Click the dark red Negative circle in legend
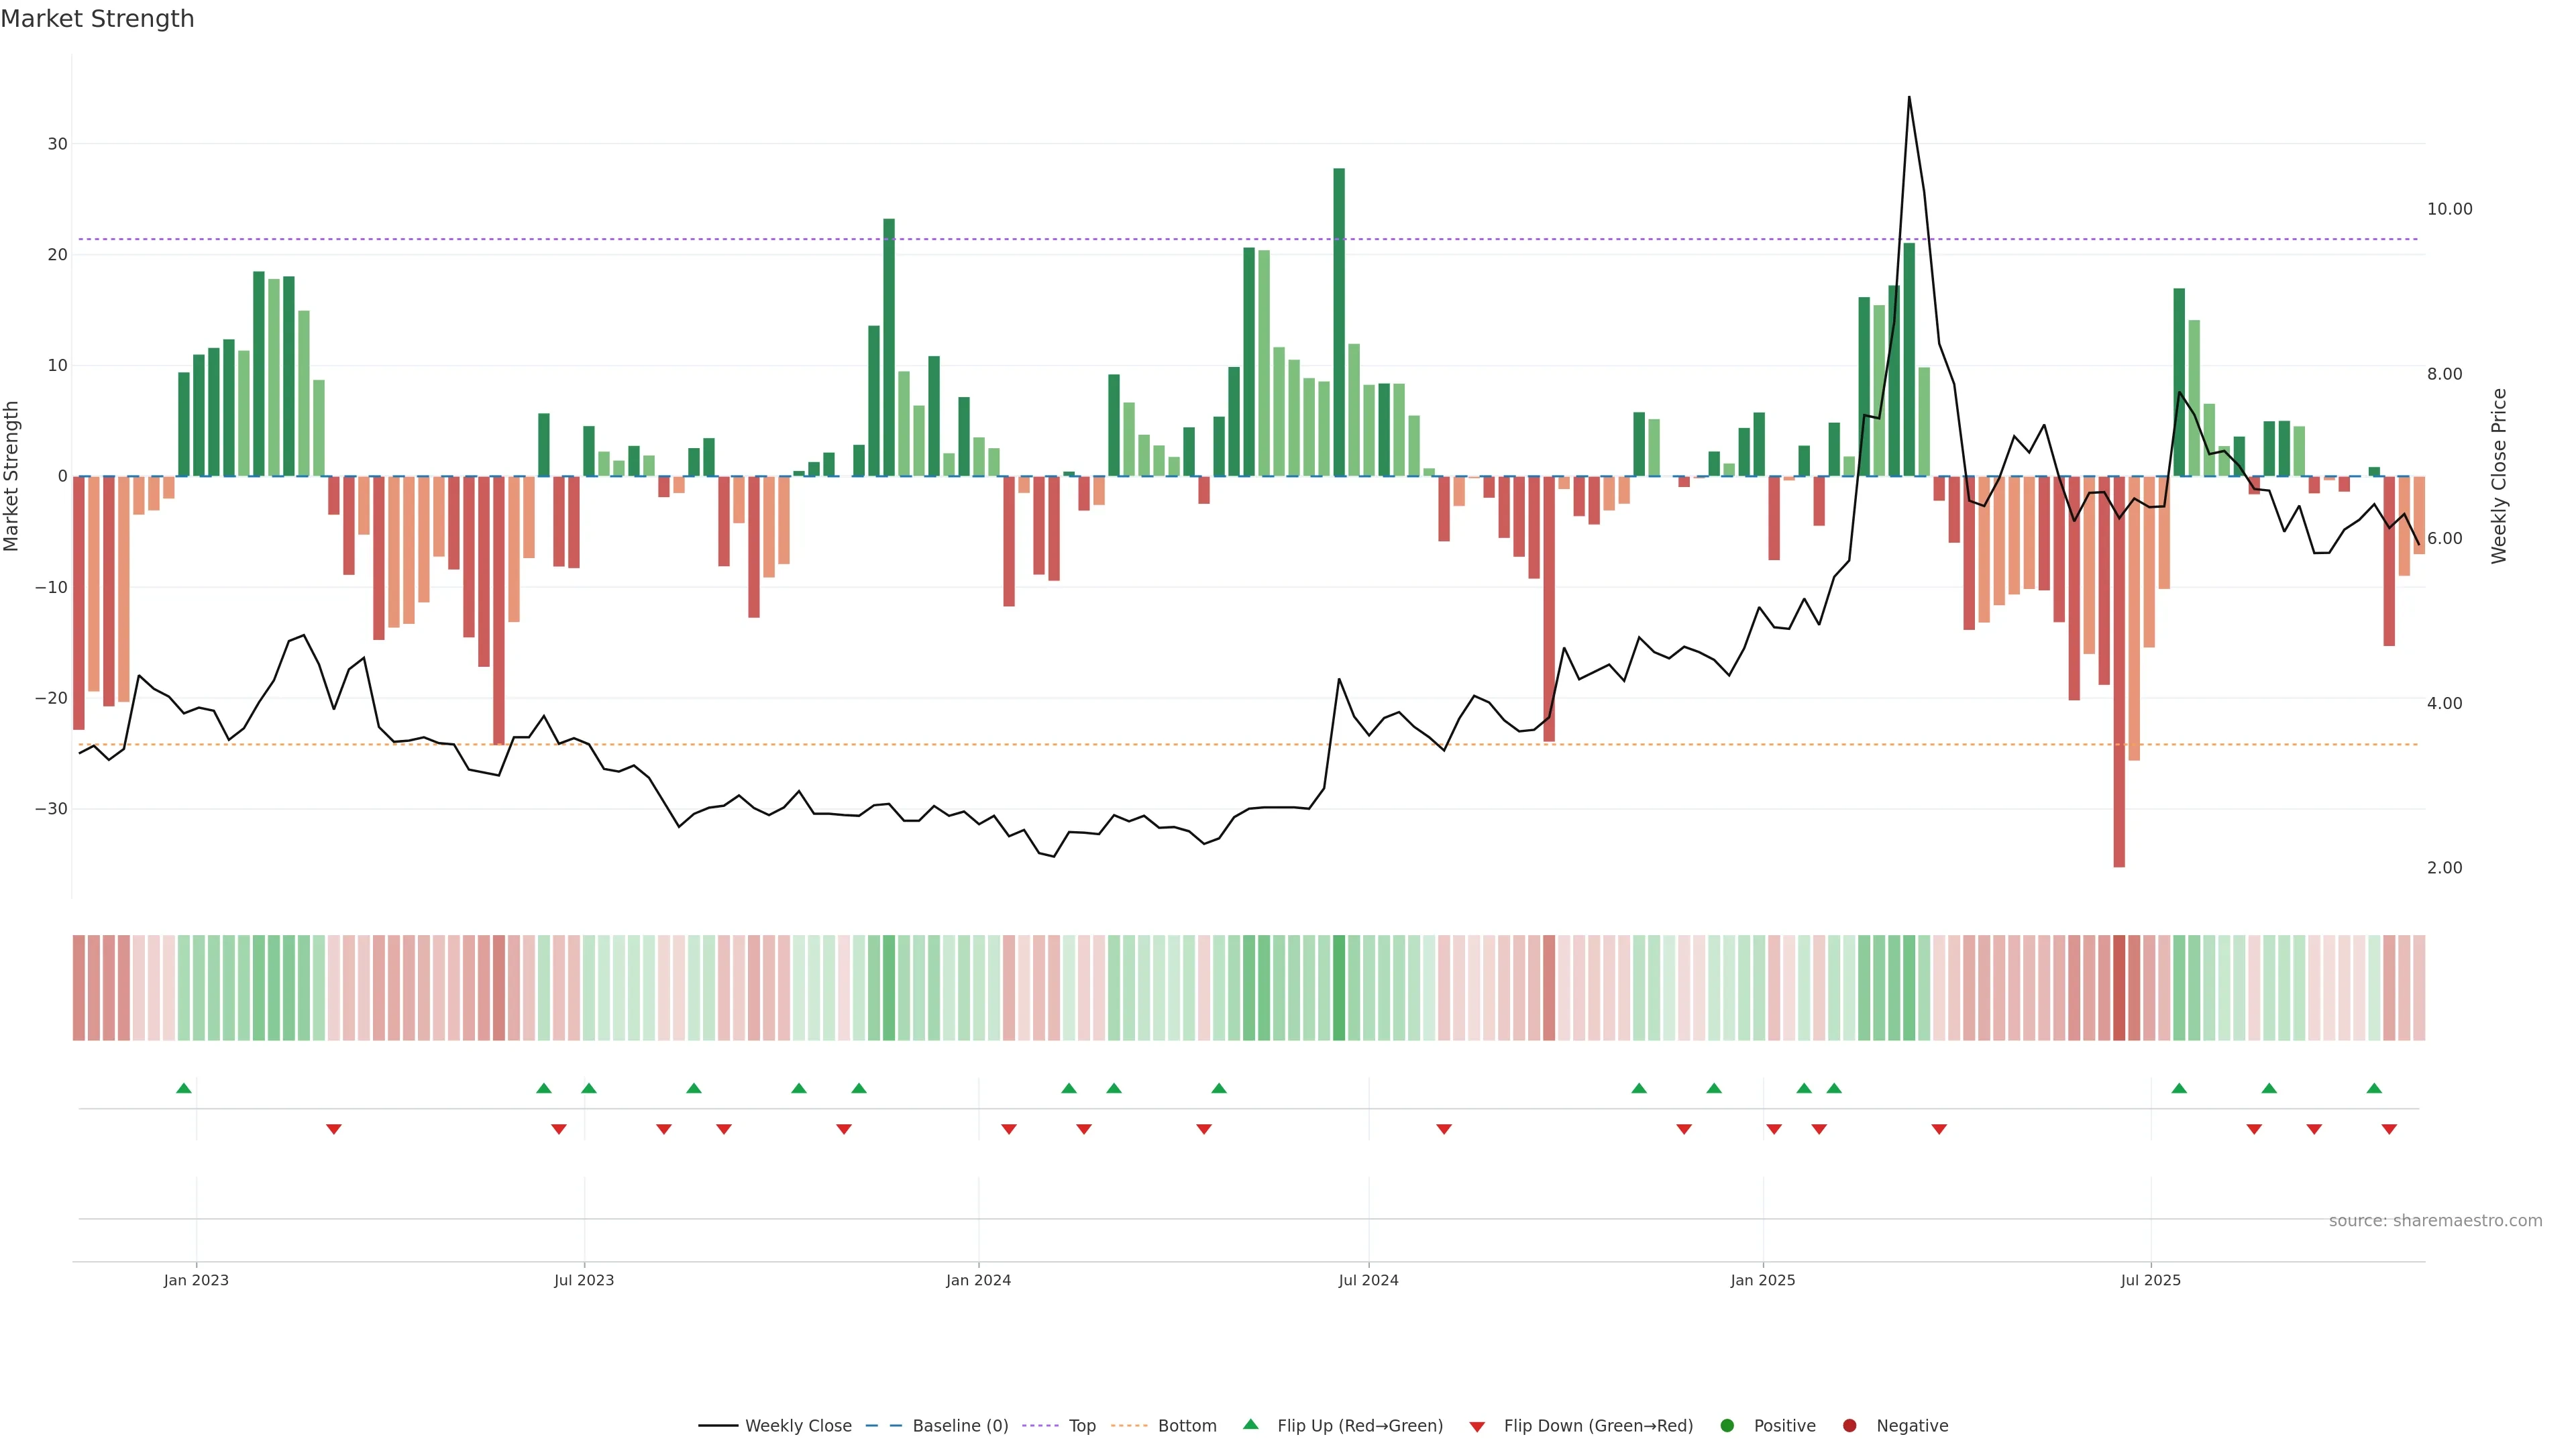This screenshot has width=2576, height=1449. (1849, 1426)
